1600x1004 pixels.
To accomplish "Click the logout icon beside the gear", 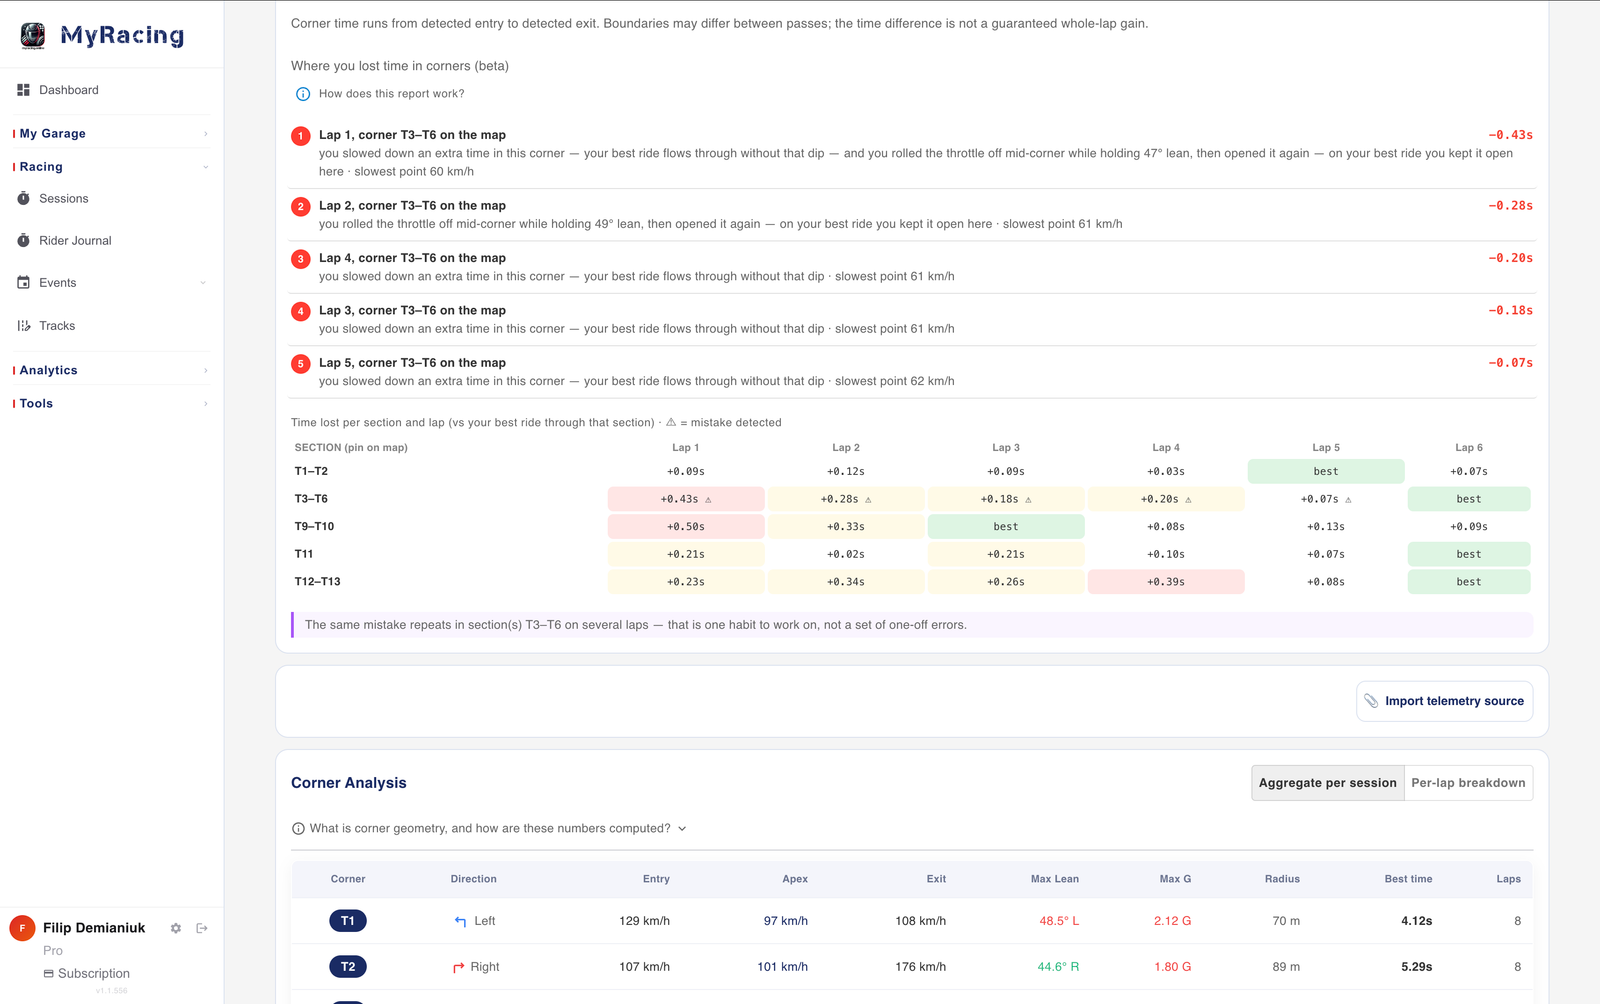I will pos(202,928).
